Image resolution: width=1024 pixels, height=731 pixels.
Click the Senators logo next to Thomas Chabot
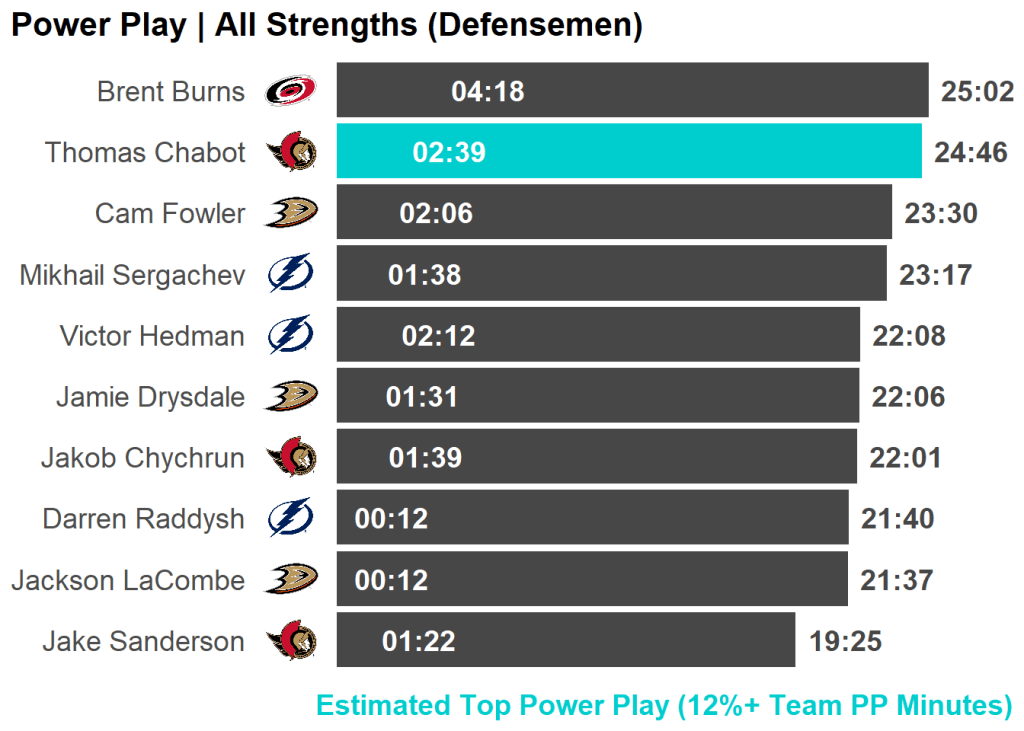pyautogui.click(x=291, y=152)
